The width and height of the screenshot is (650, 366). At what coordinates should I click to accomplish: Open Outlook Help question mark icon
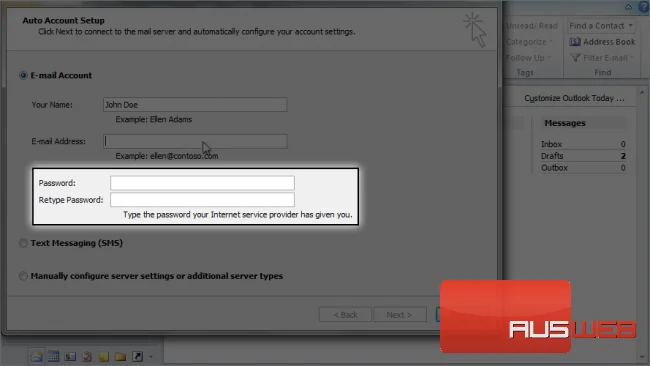click(644, 7)
